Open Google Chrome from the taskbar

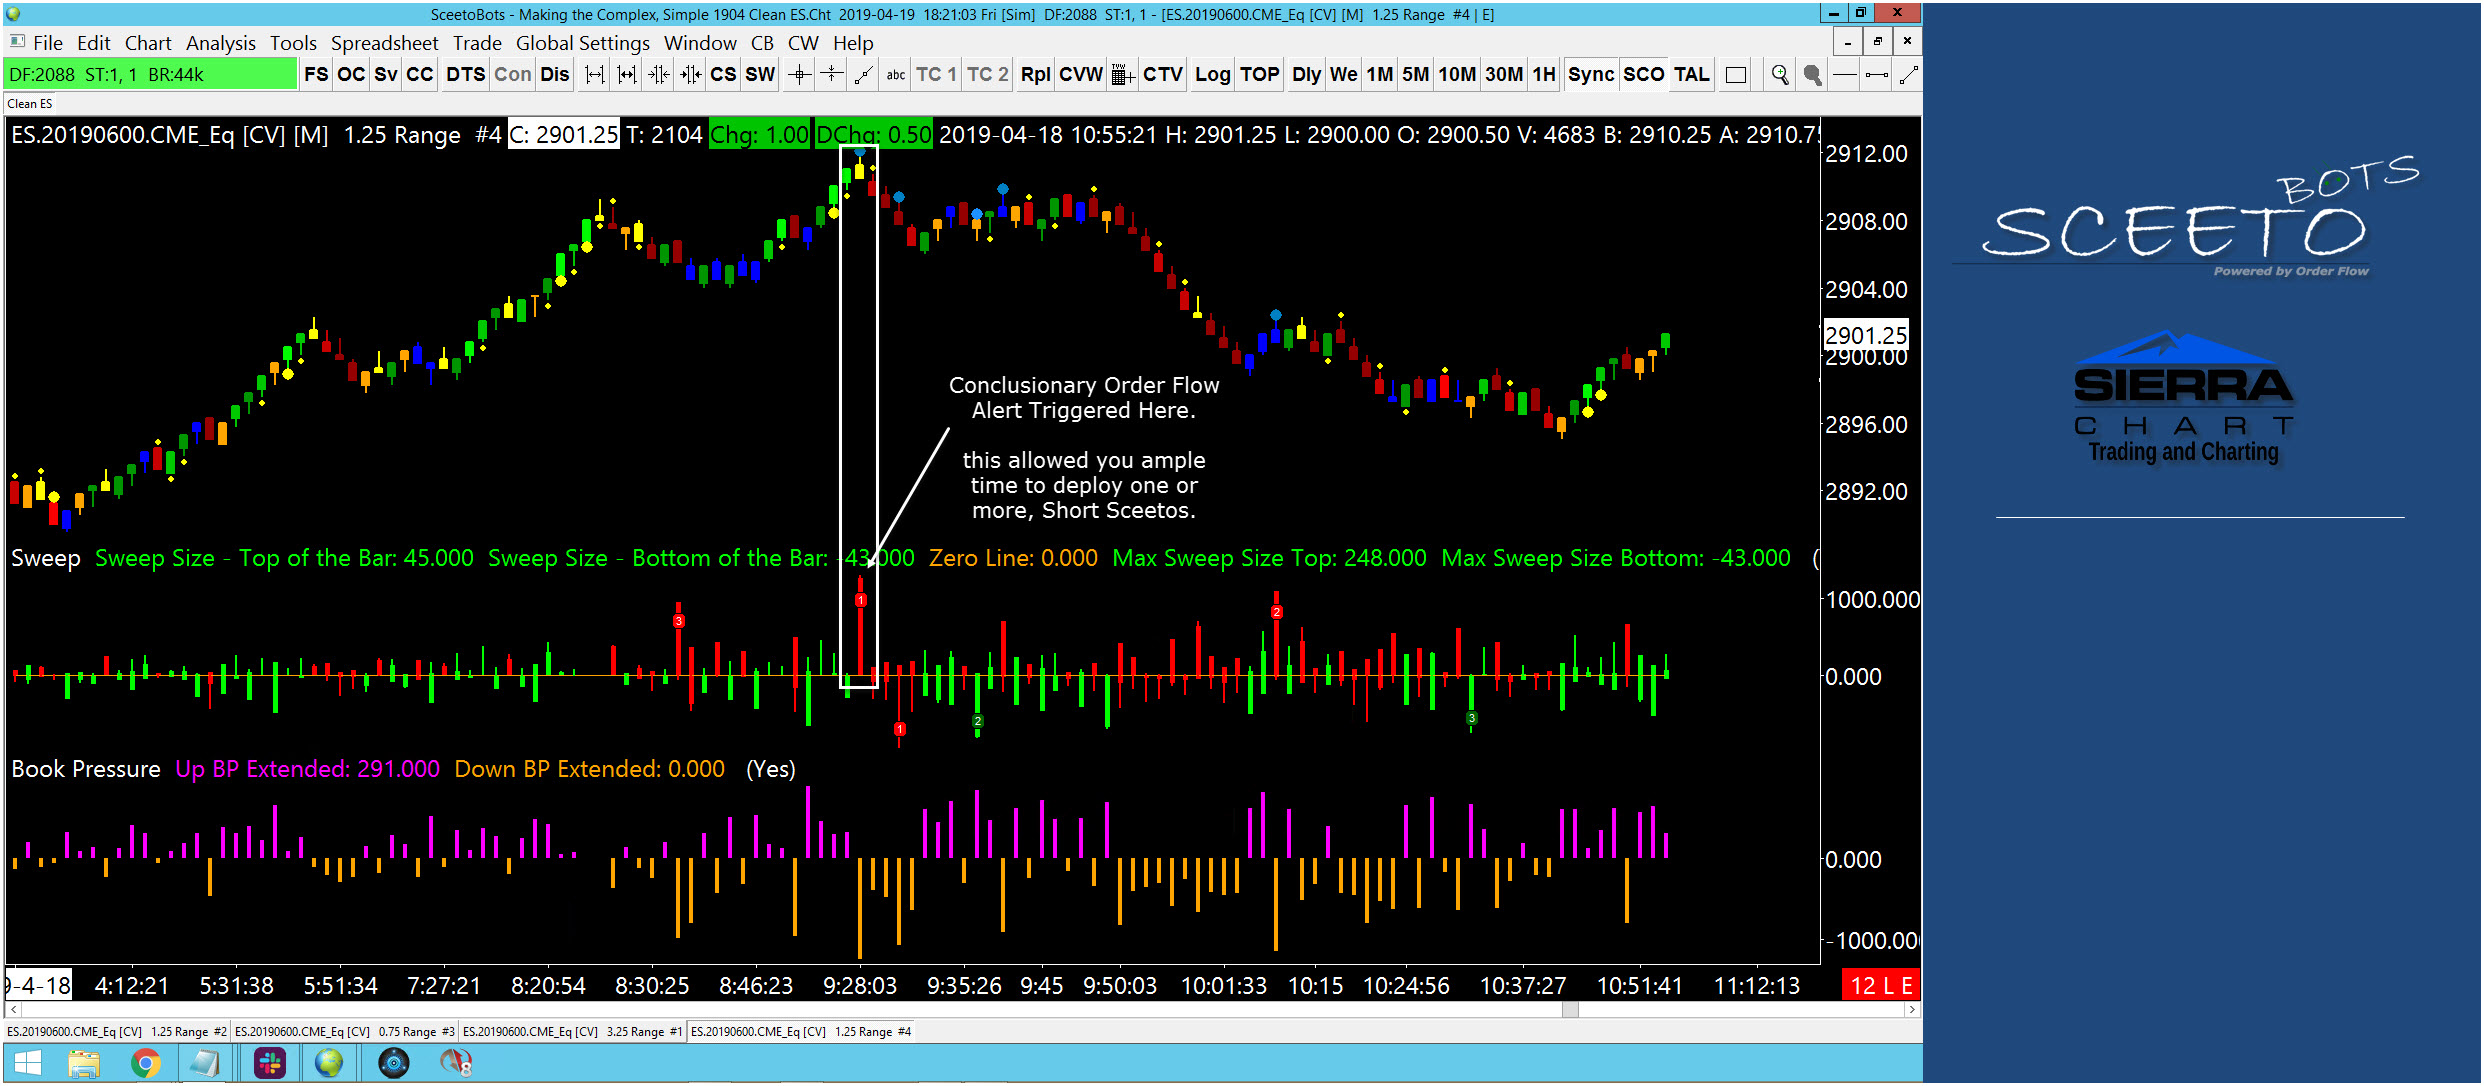(x=146, y=1063)
